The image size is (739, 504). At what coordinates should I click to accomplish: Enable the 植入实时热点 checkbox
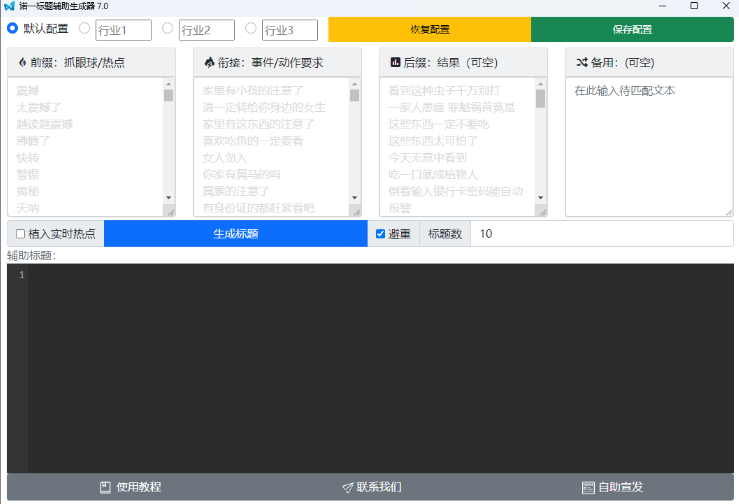pyautogui.click(x=20, y=234)
